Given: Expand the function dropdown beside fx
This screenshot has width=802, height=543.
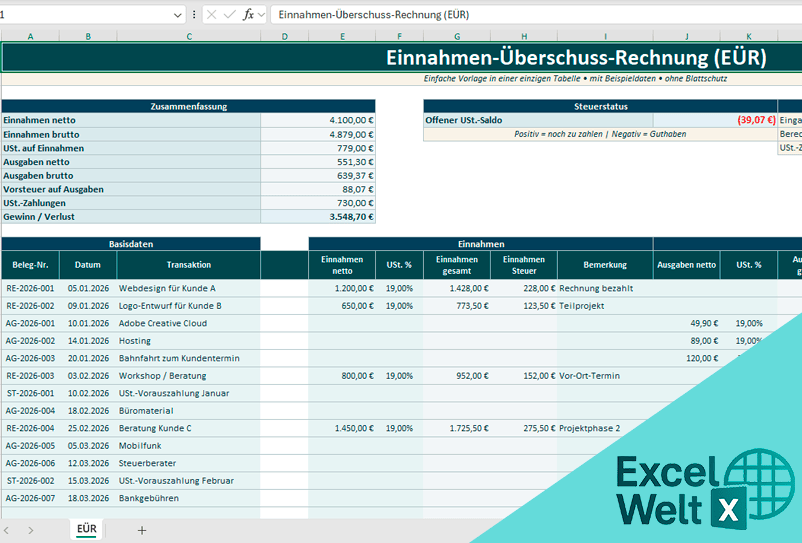Looking at the screenshot, I should point(262,15).
